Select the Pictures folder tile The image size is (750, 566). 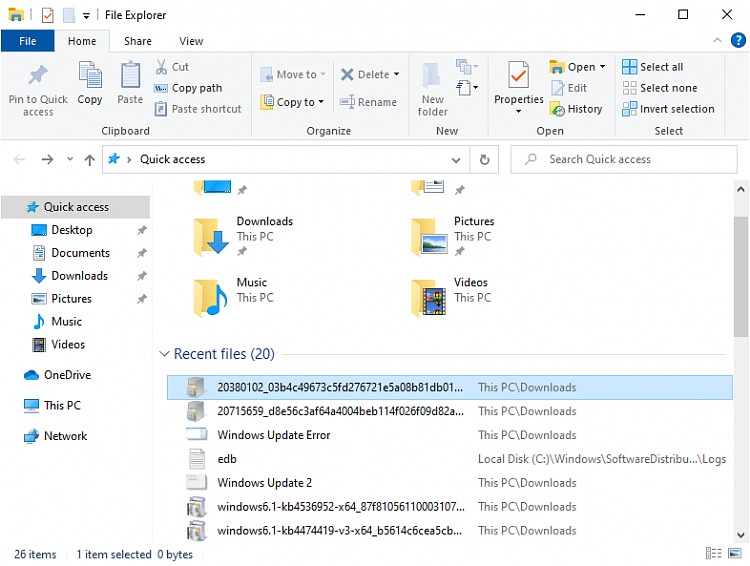(x=453, y=237)
